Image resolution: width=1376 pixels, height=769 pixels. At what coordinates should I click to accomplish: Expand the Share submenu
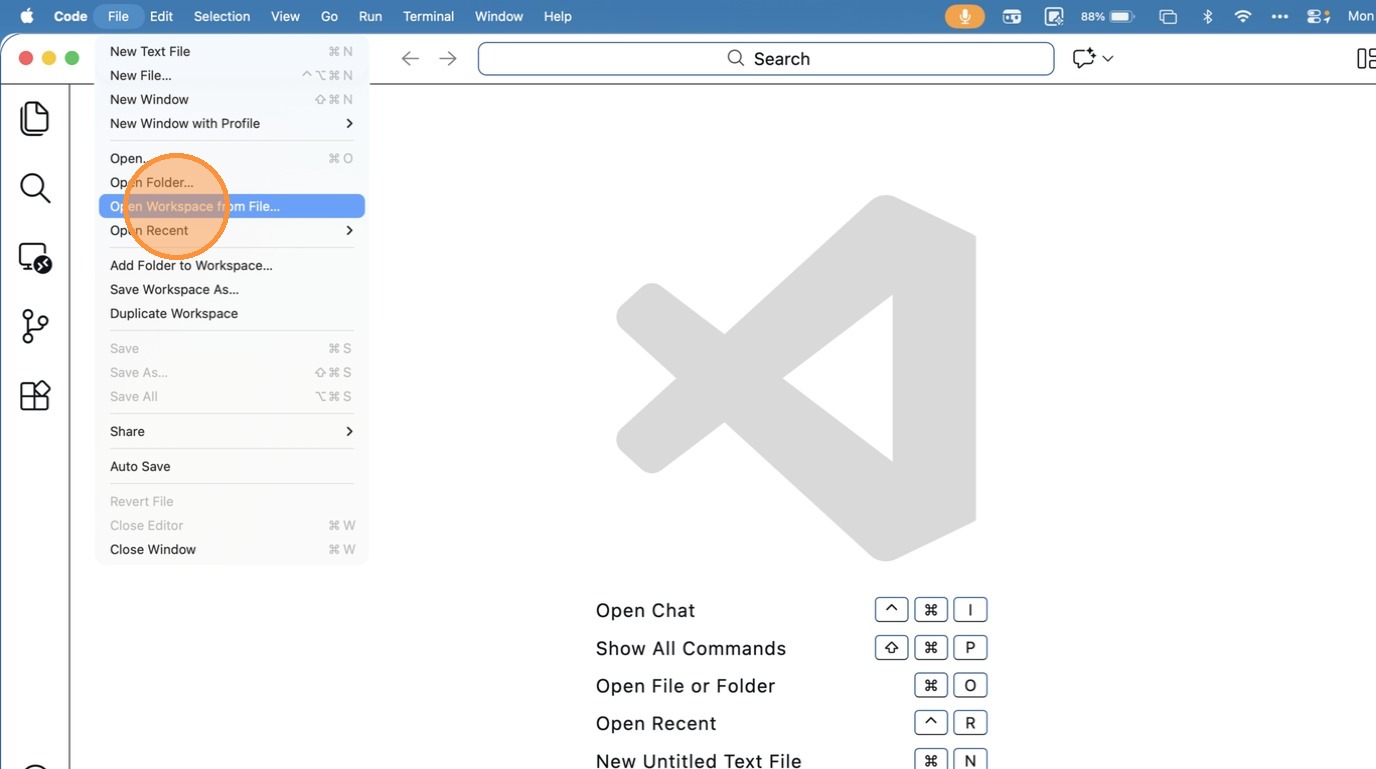click(232, 431)
